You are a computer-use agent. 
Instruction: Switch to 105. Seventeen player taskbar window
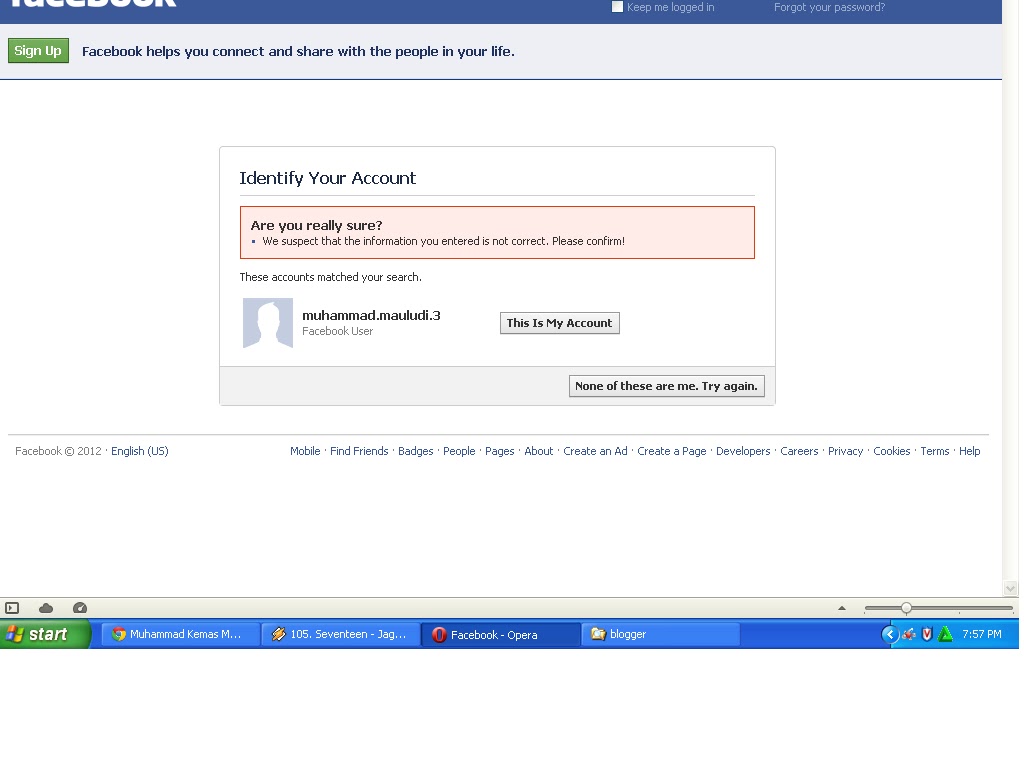pos(340,634)
